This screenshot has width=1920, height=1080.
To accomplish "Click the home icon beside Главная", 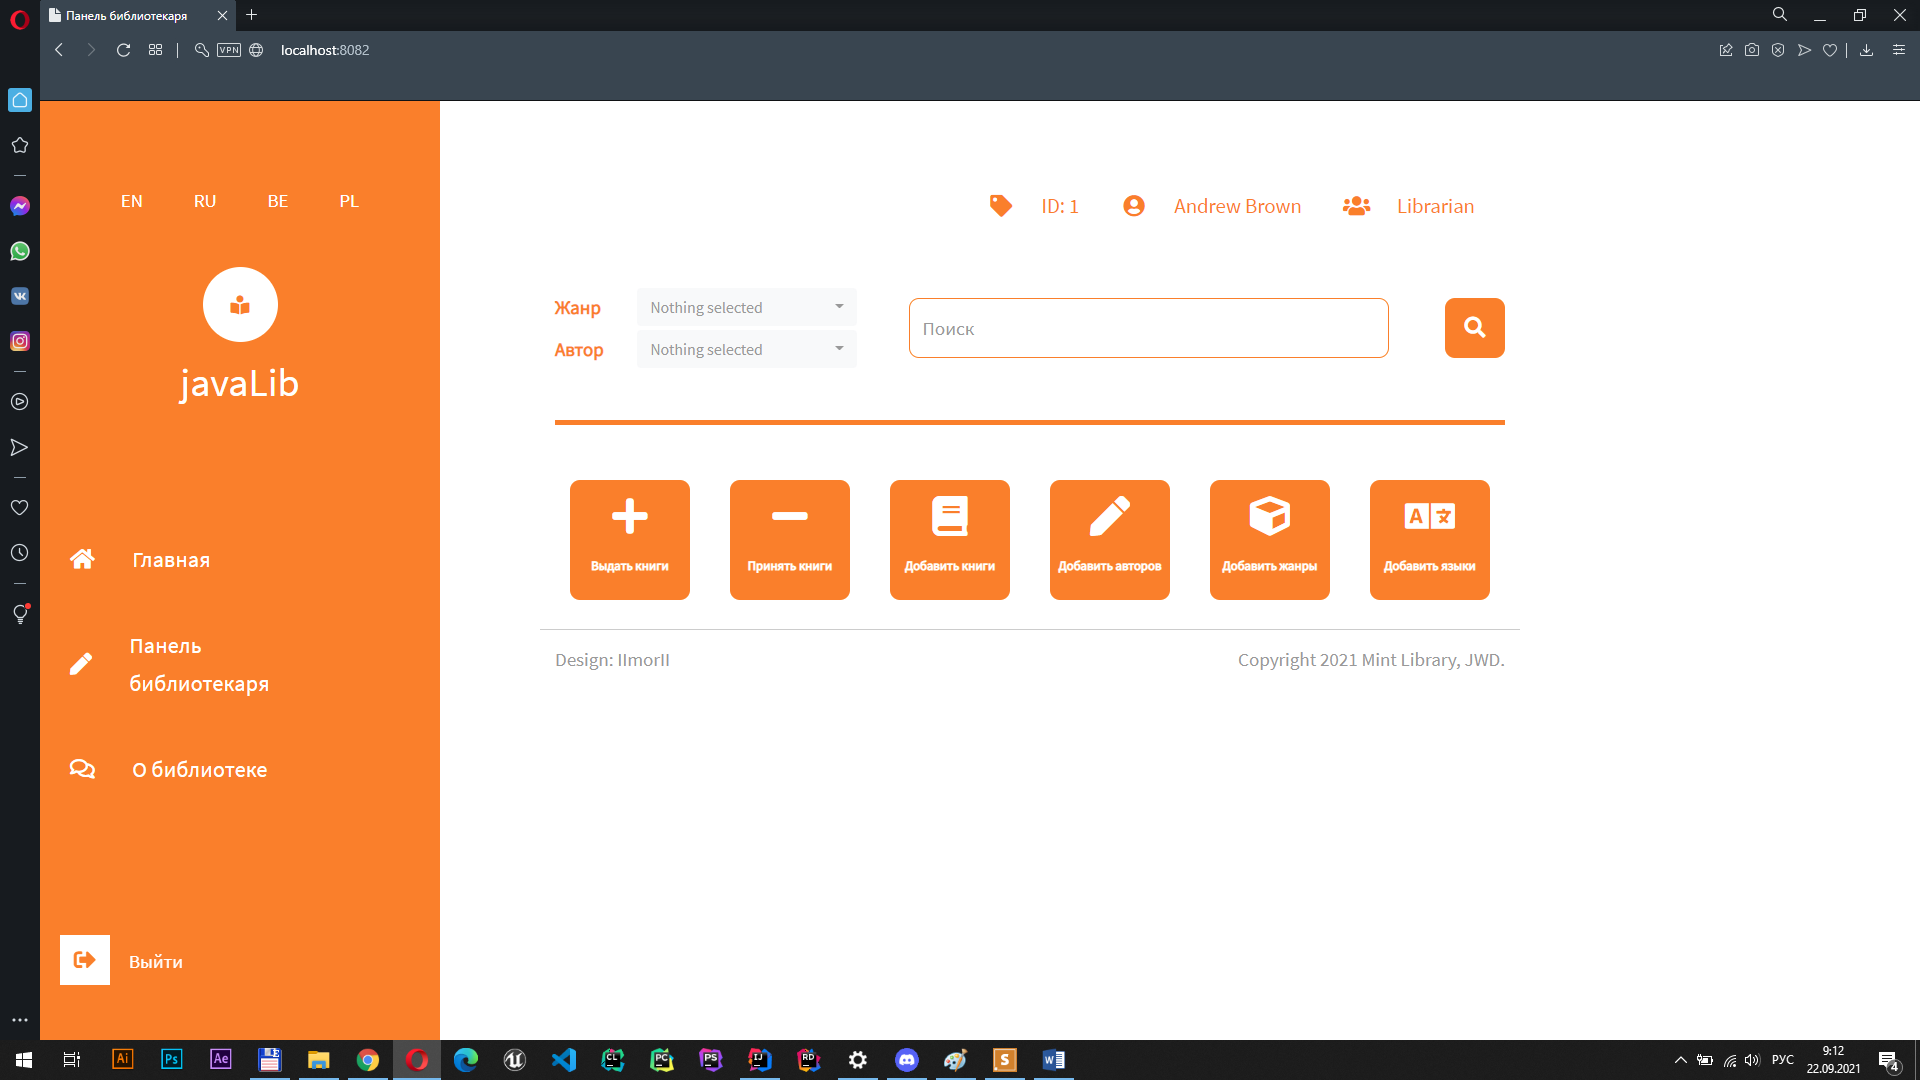I will pyautogui.click(x=82, y=559).
